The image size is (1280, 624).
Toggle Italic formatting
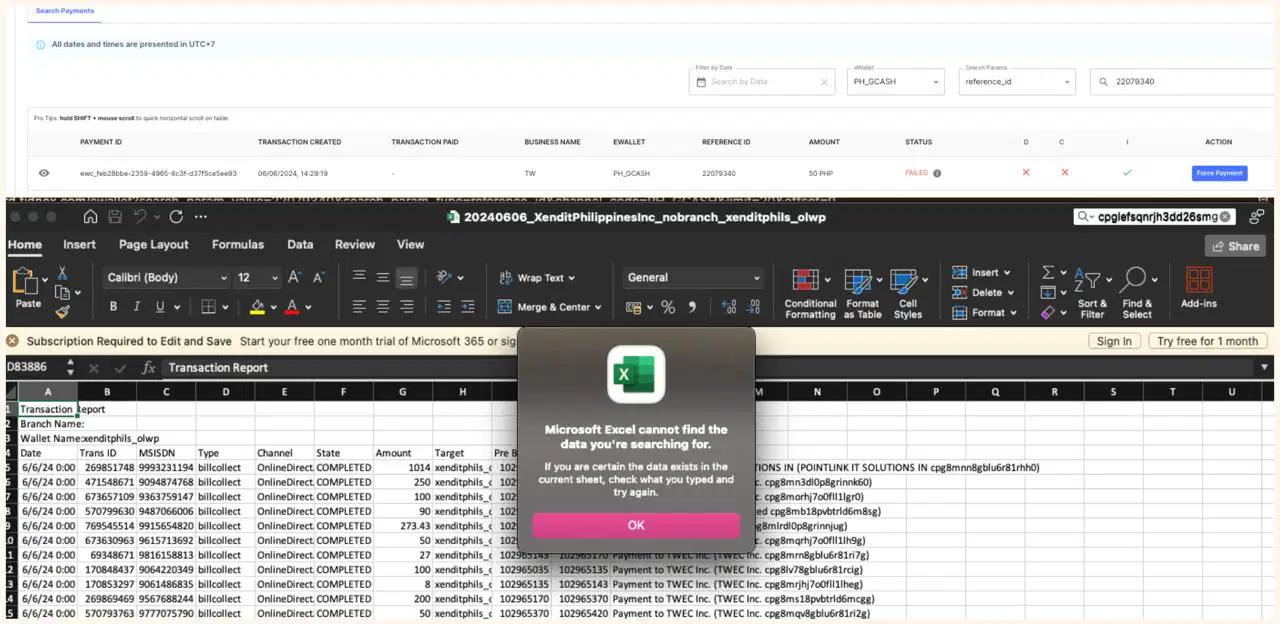137,307
